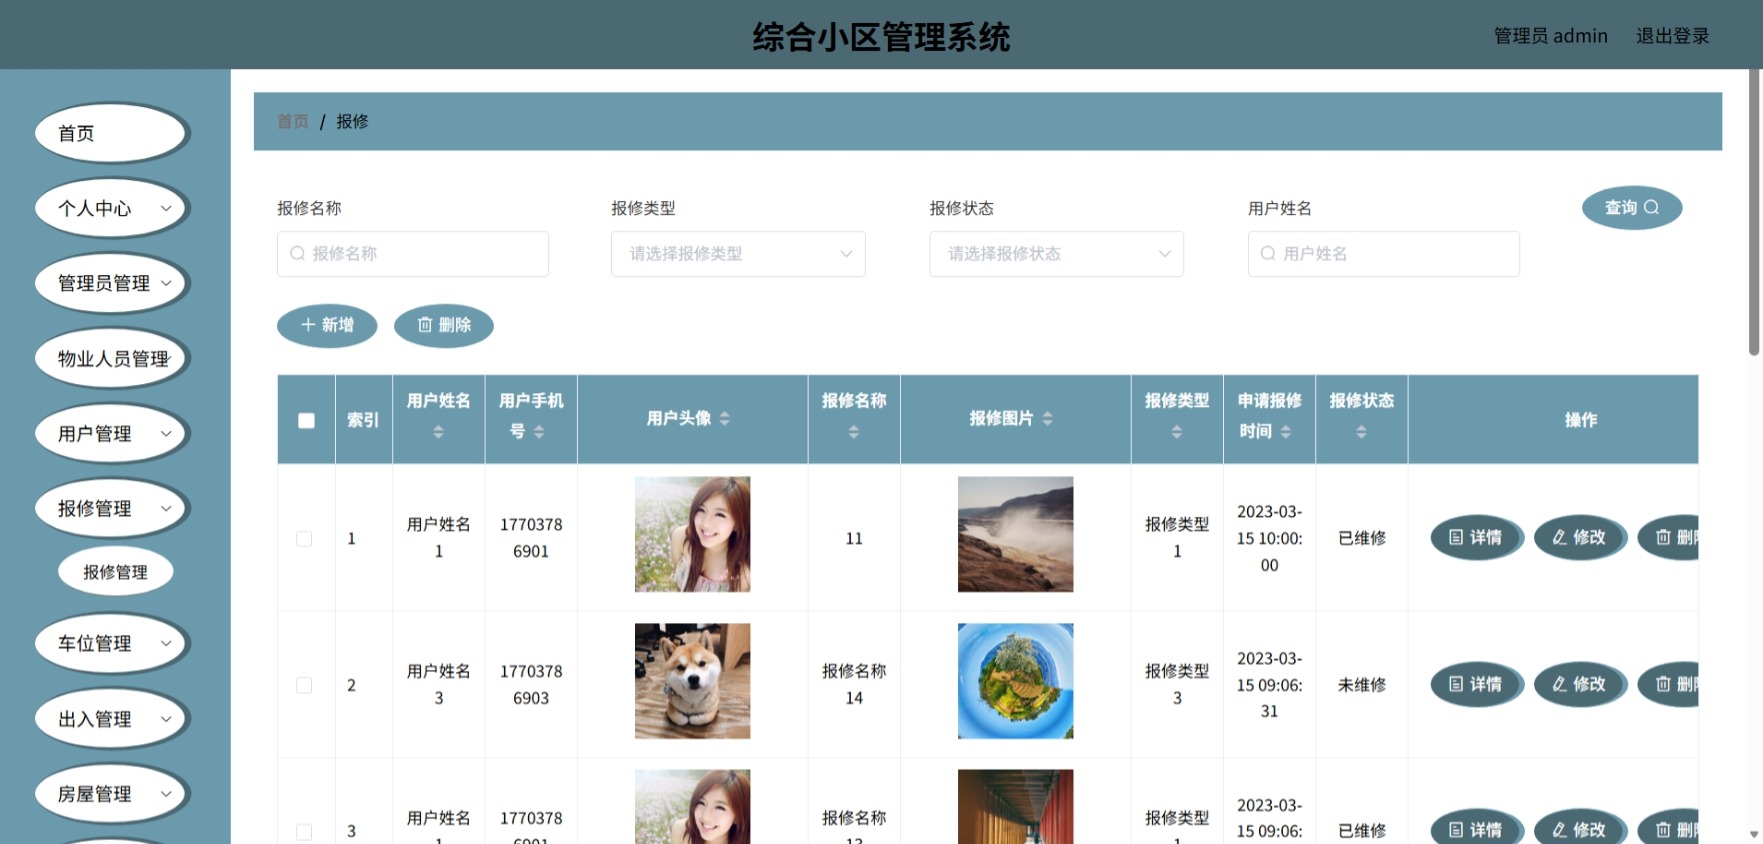Check the checkbox for row 3
The width and height of the screenshot is (1763, 844).
point(304,832)
